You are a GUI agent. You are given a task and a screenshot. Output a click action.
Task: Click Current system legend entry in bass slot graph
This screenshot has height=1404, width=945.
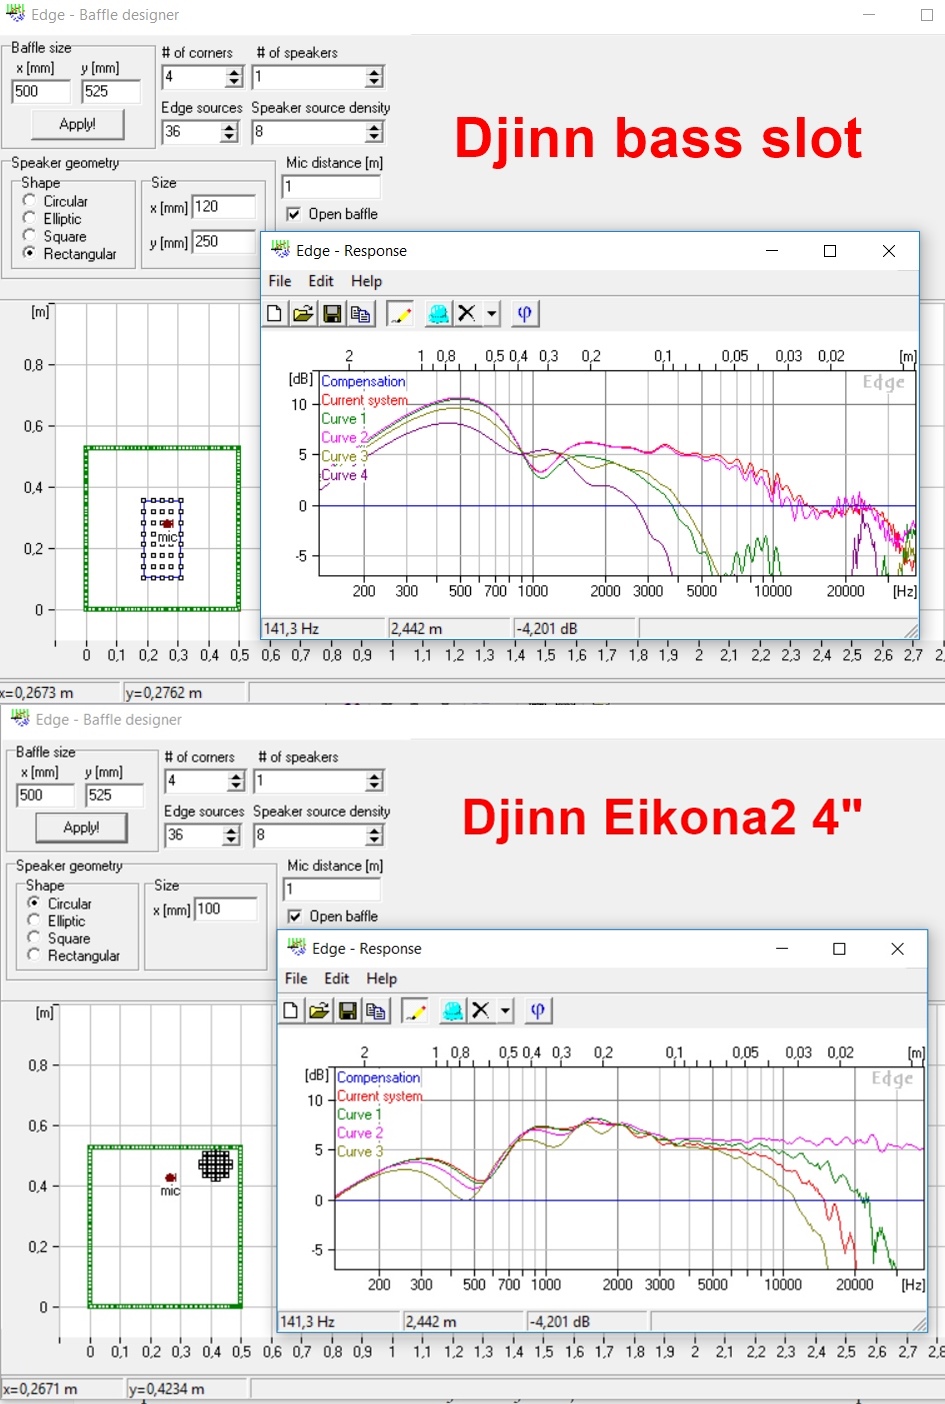pyautogui.click(x=364, y=400)
